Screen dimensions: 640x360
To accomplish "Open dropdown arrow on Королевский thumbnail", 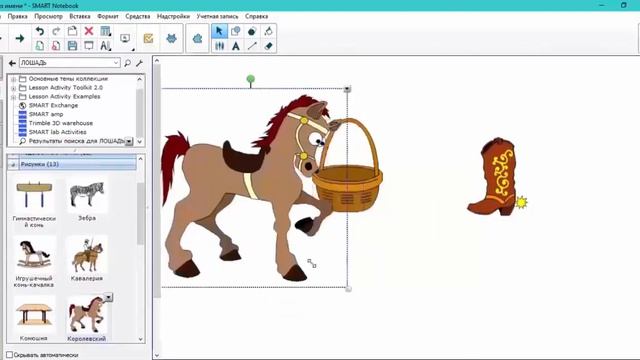I will [108, 297].
